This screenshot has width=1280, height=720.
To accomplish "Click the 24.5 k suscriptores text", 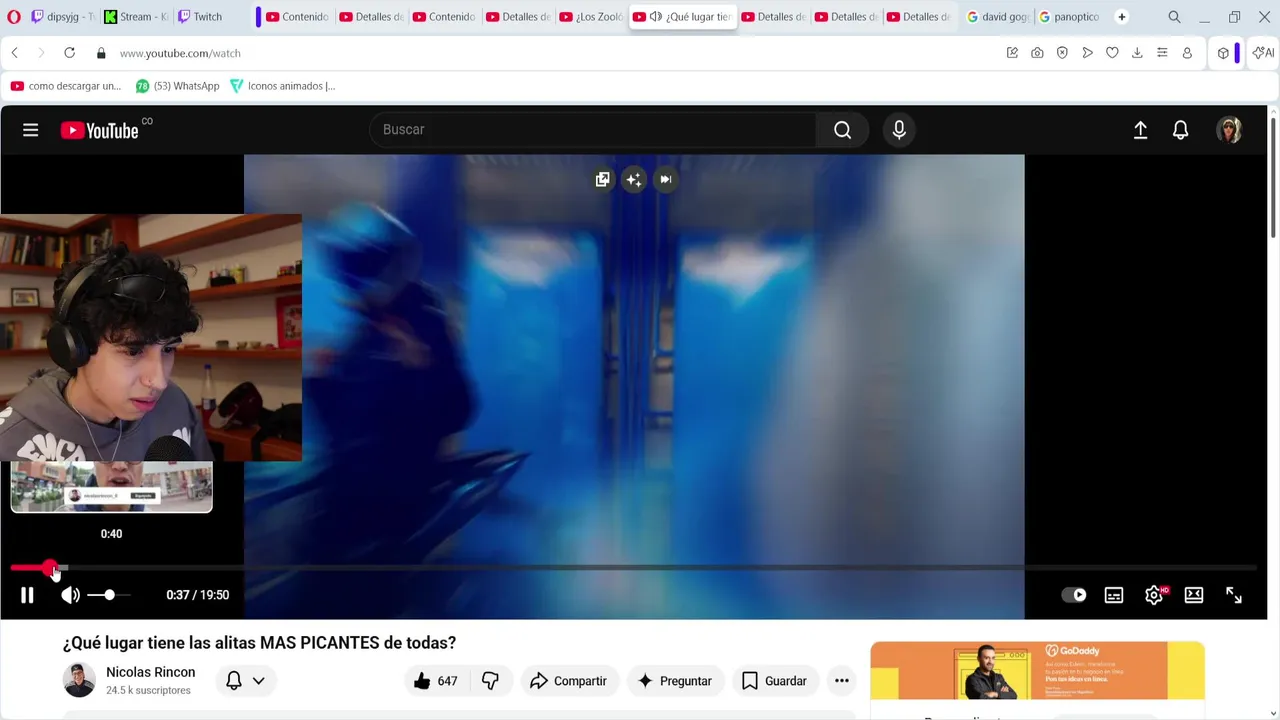I will pos(148,690).
